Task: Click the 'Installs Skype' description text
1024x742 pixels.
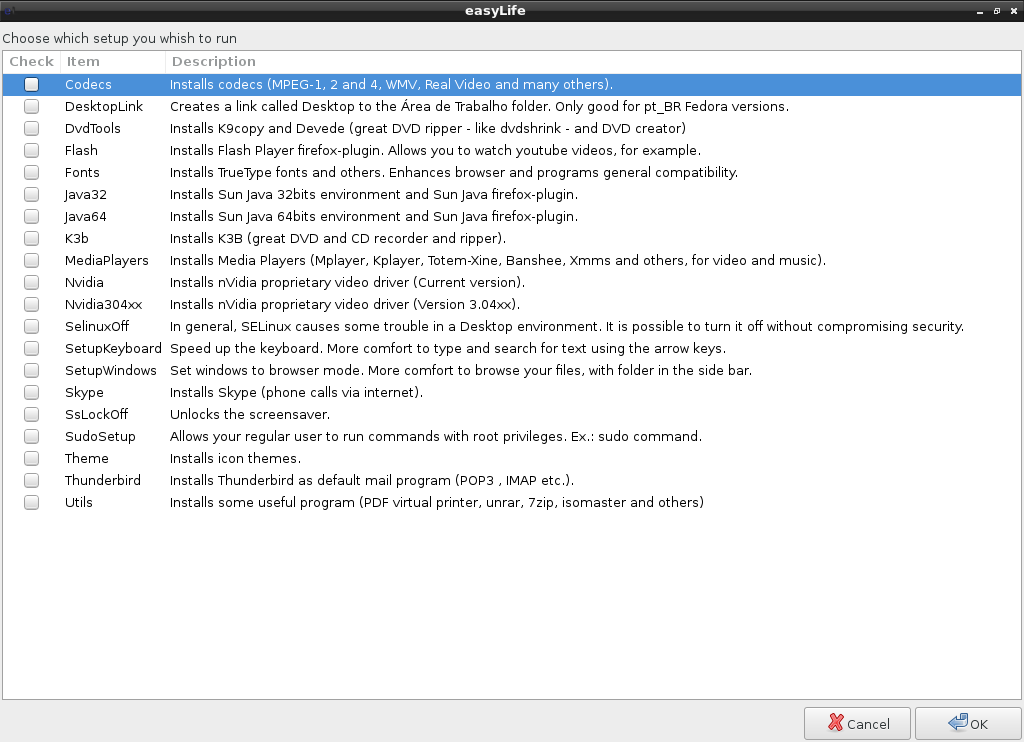Action: tap(296, 393)
